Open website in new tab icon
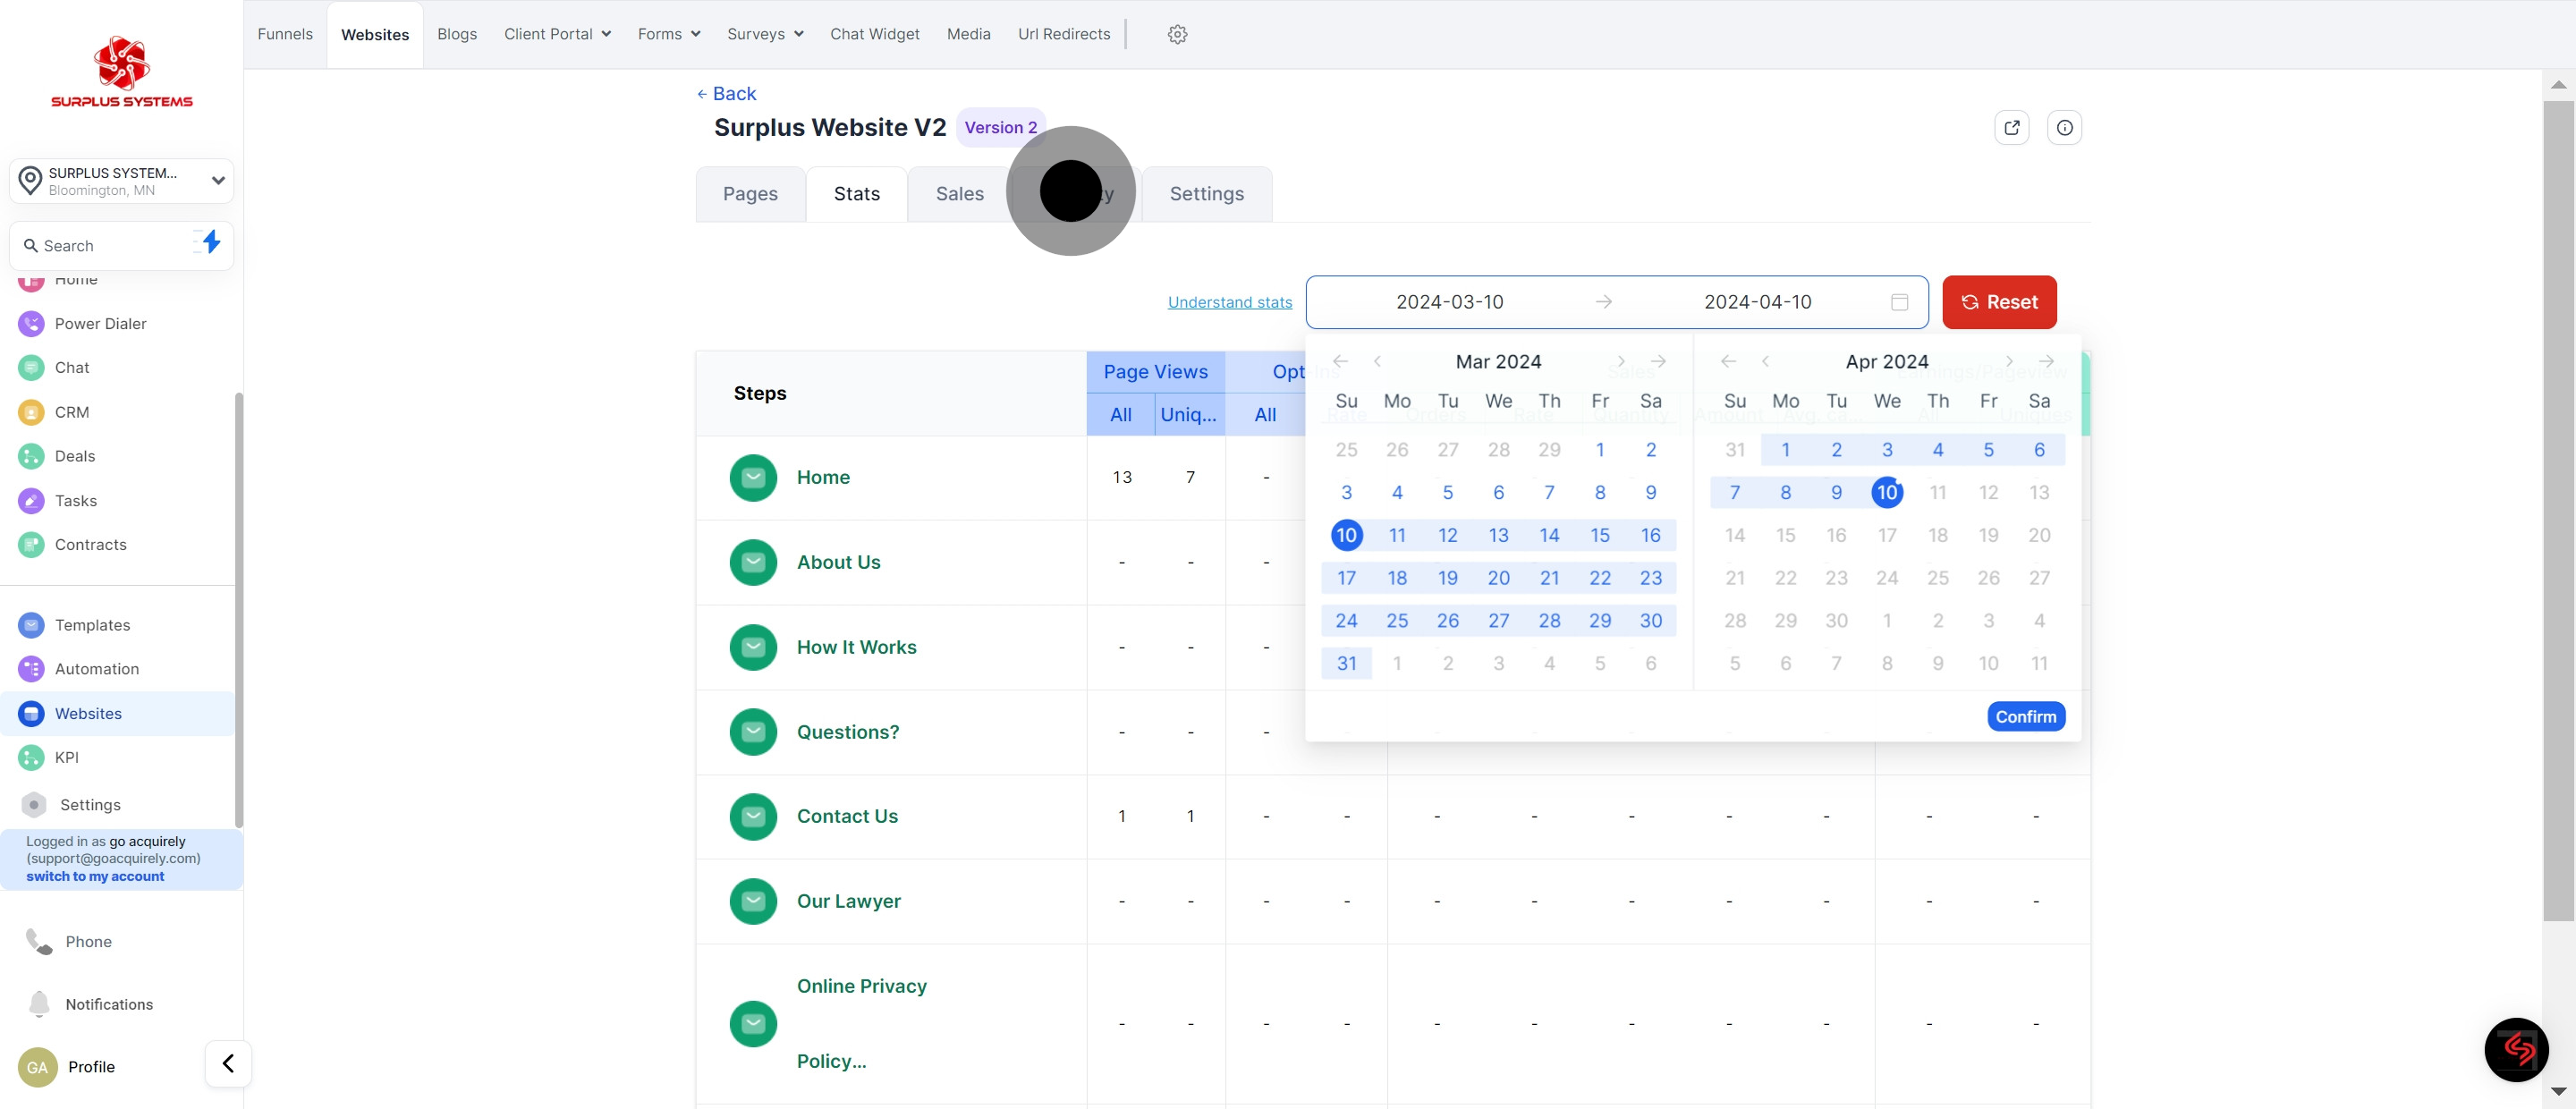Viewport: 2576px width, 1109px height. tap(2011, 127)
